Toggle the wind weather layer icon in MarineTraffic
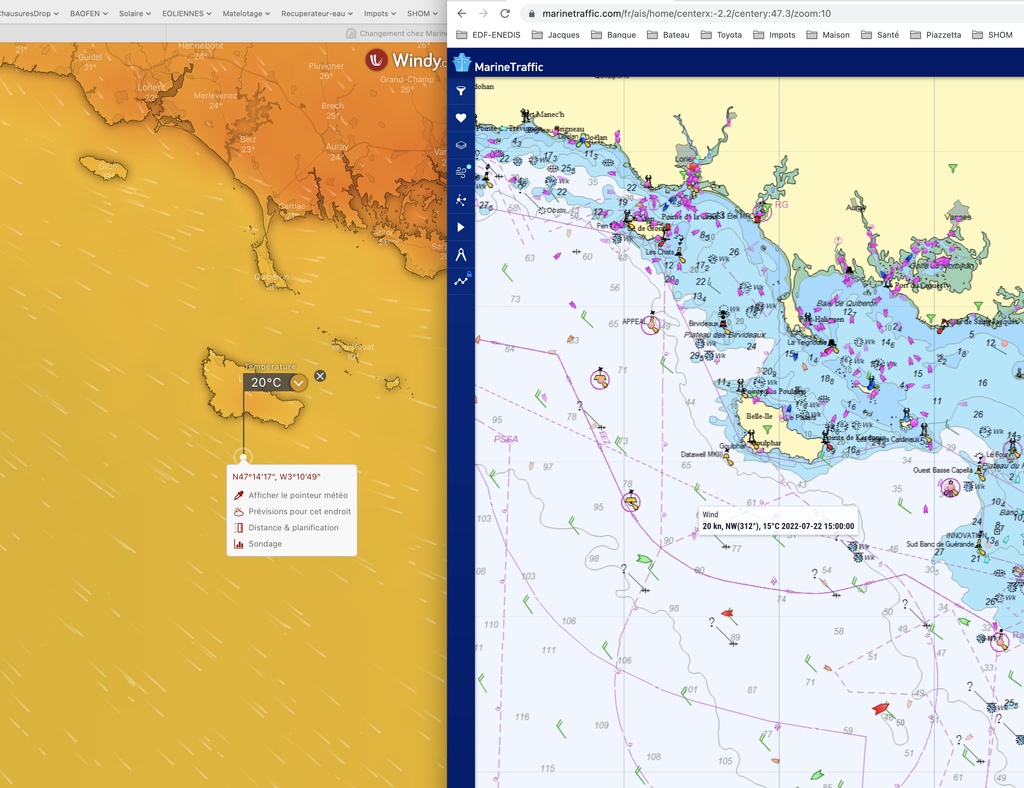This screenshot has width=1024, height=788. pyautogui.click(x=462, y=172)
